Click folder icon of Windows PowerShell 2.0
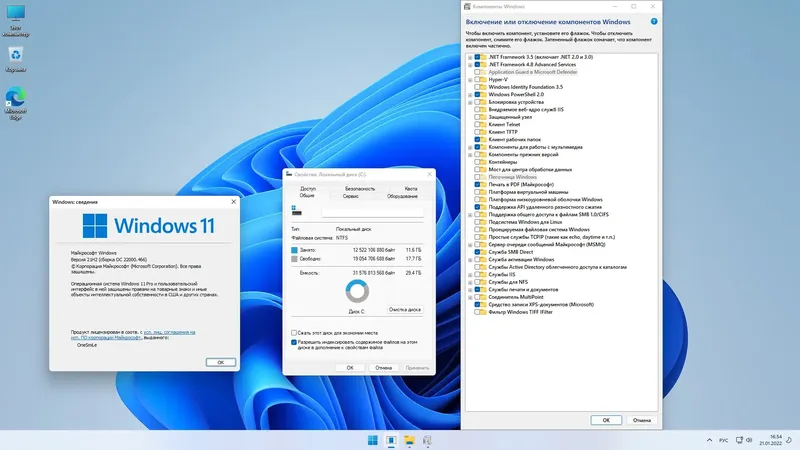 tap(482, 94)
